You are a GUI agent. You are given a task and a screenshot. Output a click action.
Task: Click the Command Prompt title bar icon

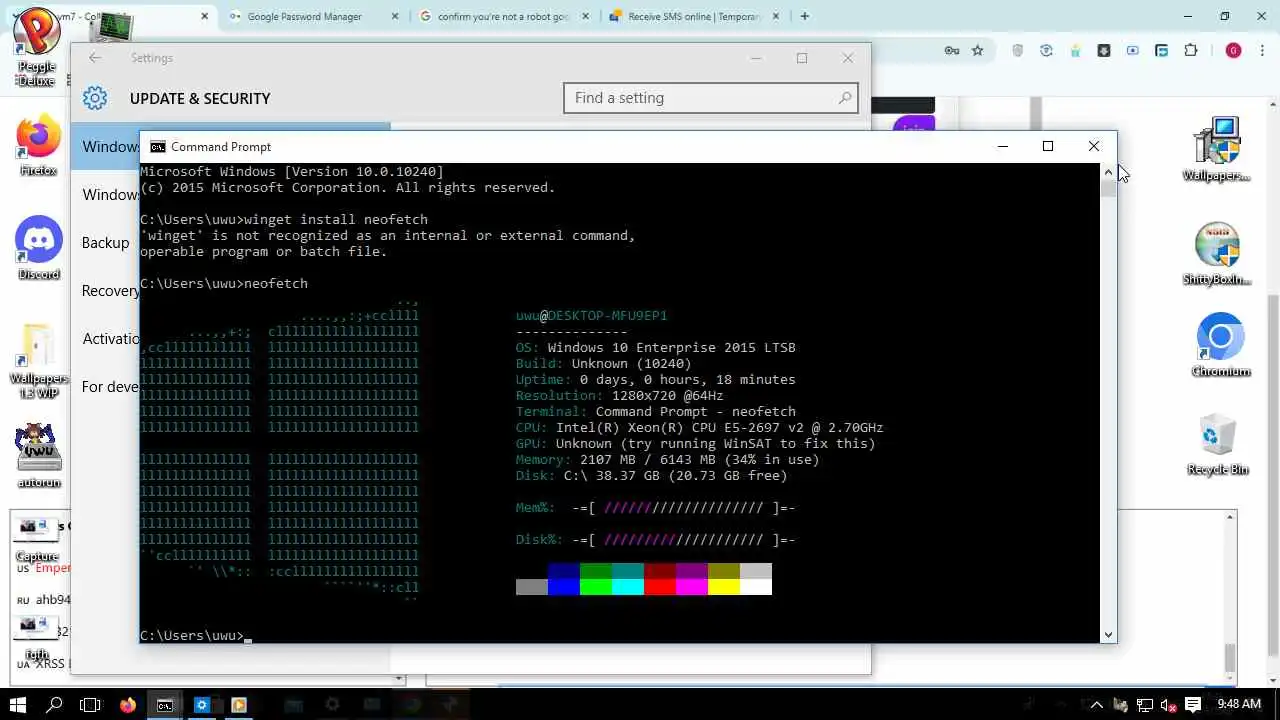[x=157, y=146]
